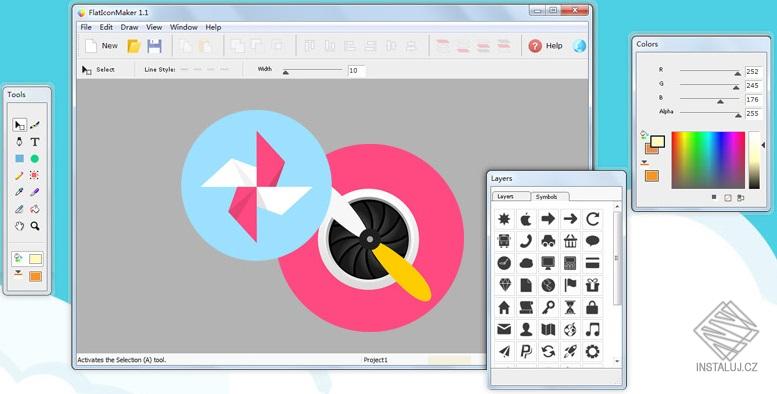Click the pinwheel icon on the canvas
This screenshot has width=777, height=394.
pos(256,185)
